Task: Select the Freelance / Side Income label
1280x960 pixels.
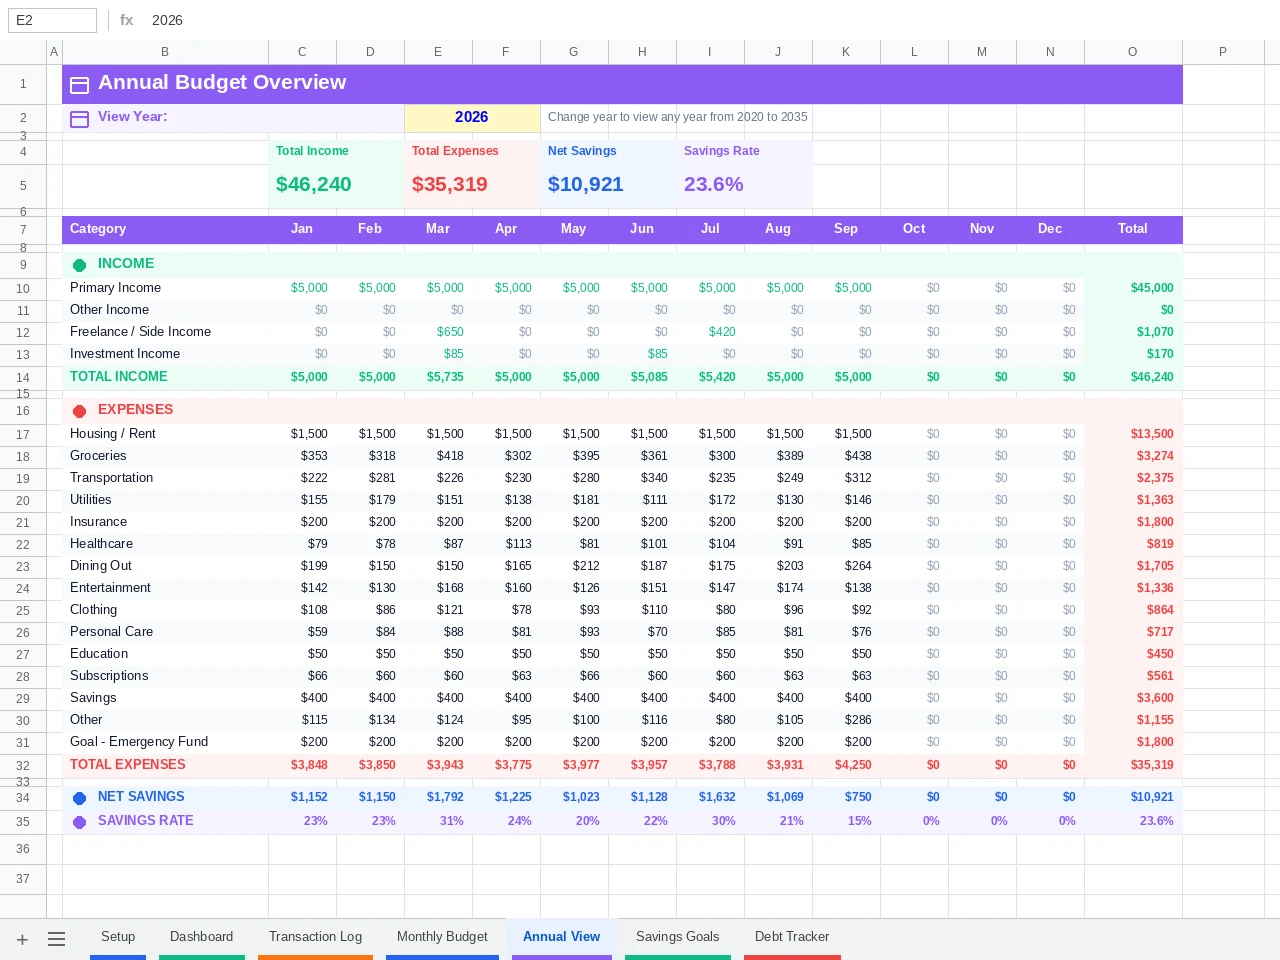Action: click(140, 332)
